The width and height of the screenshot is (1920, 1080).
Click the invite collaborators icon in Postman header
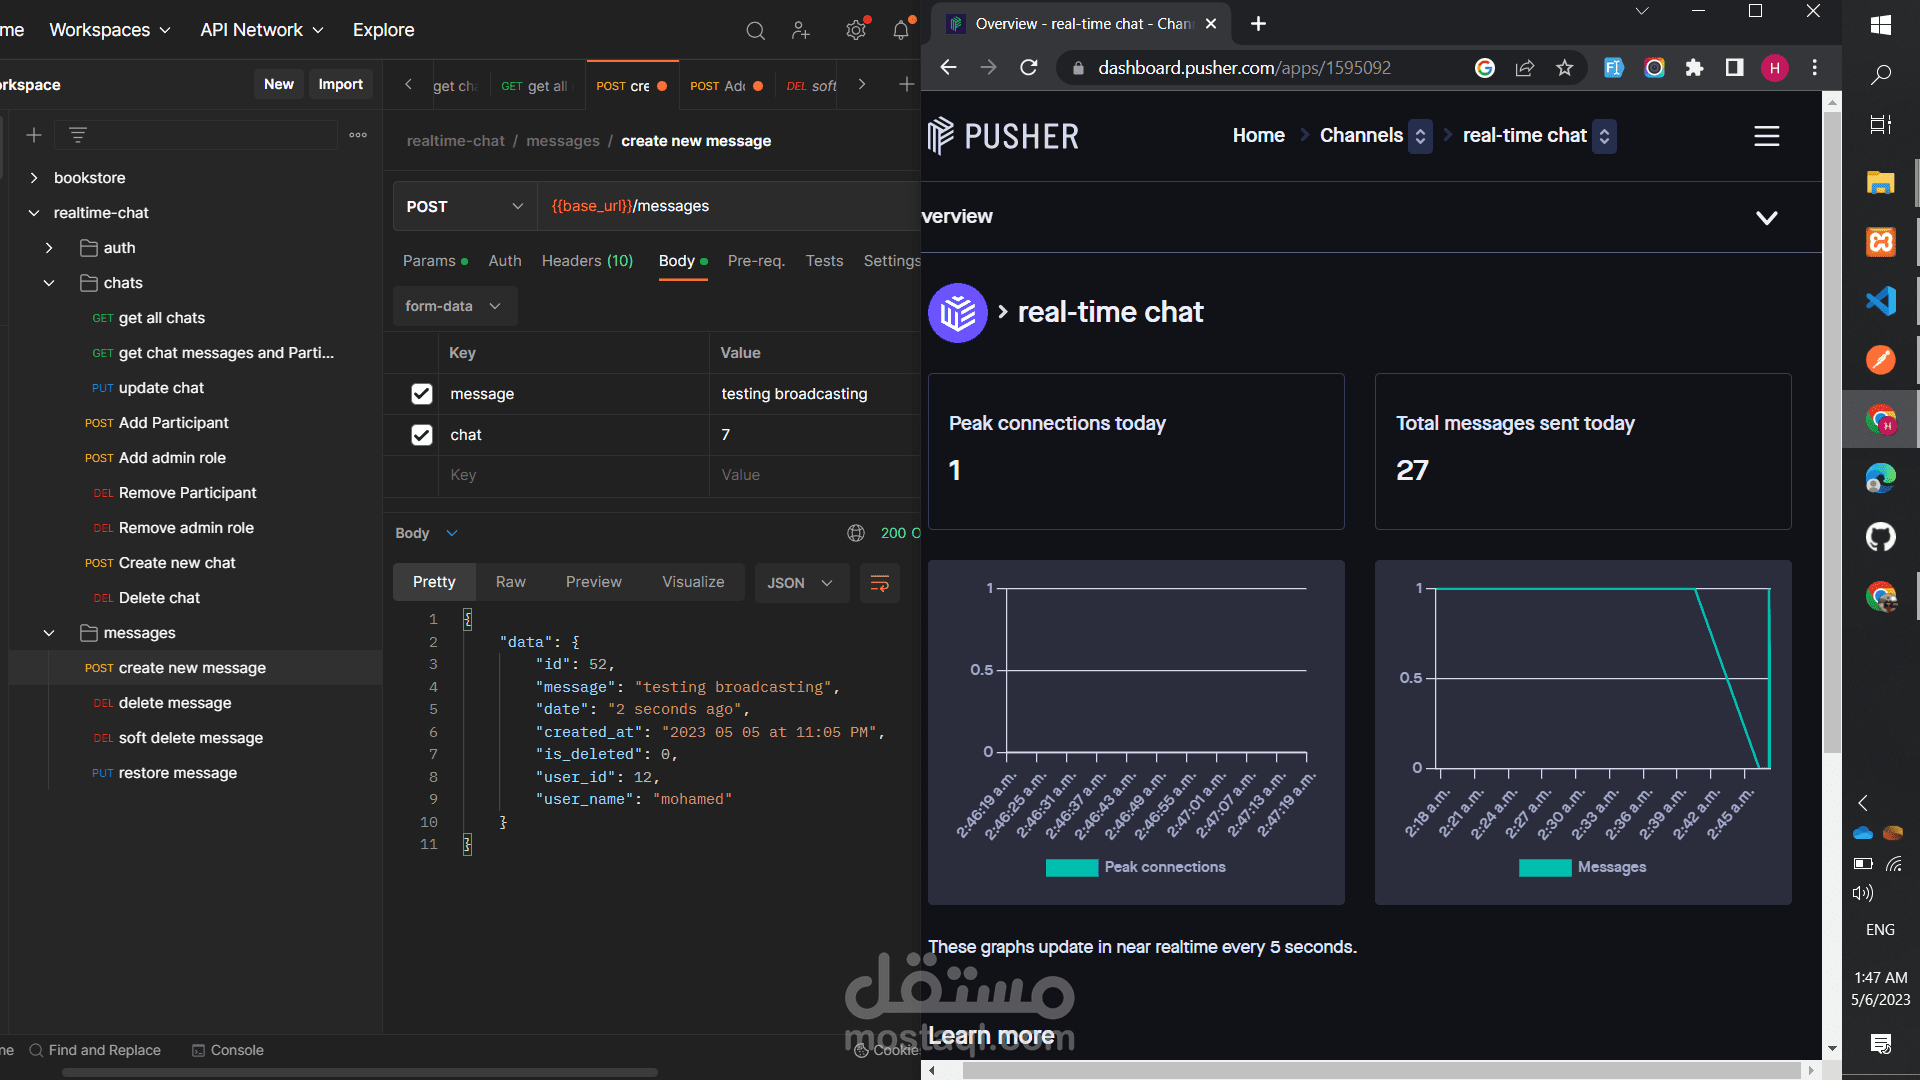click(x=801, y=30)
